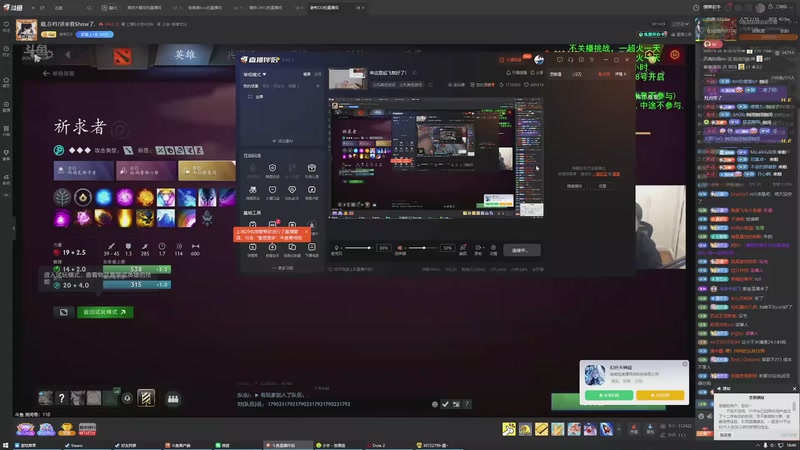This screenshot has width=800, height=450.
Task: Select the purple Wex orb ability
Action: click(x=124, y=197)
